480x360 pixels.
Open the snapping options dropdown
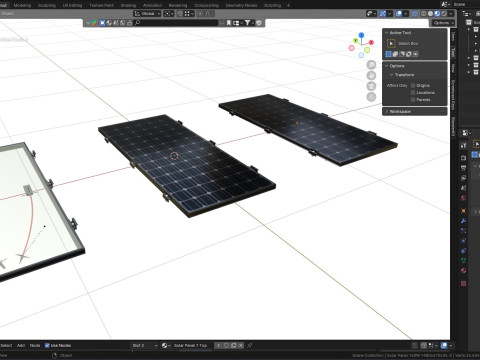click(x=189, y=14)
